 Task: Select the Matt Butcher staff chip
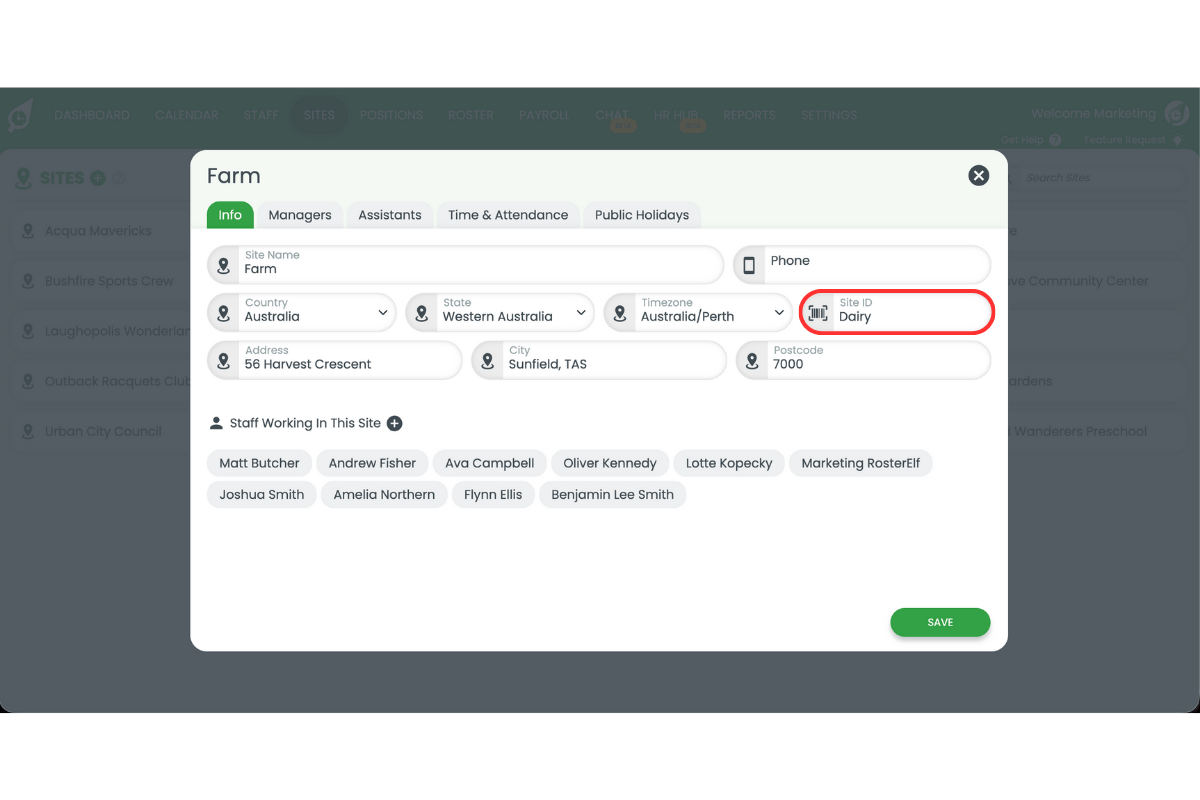pos(258,463)
